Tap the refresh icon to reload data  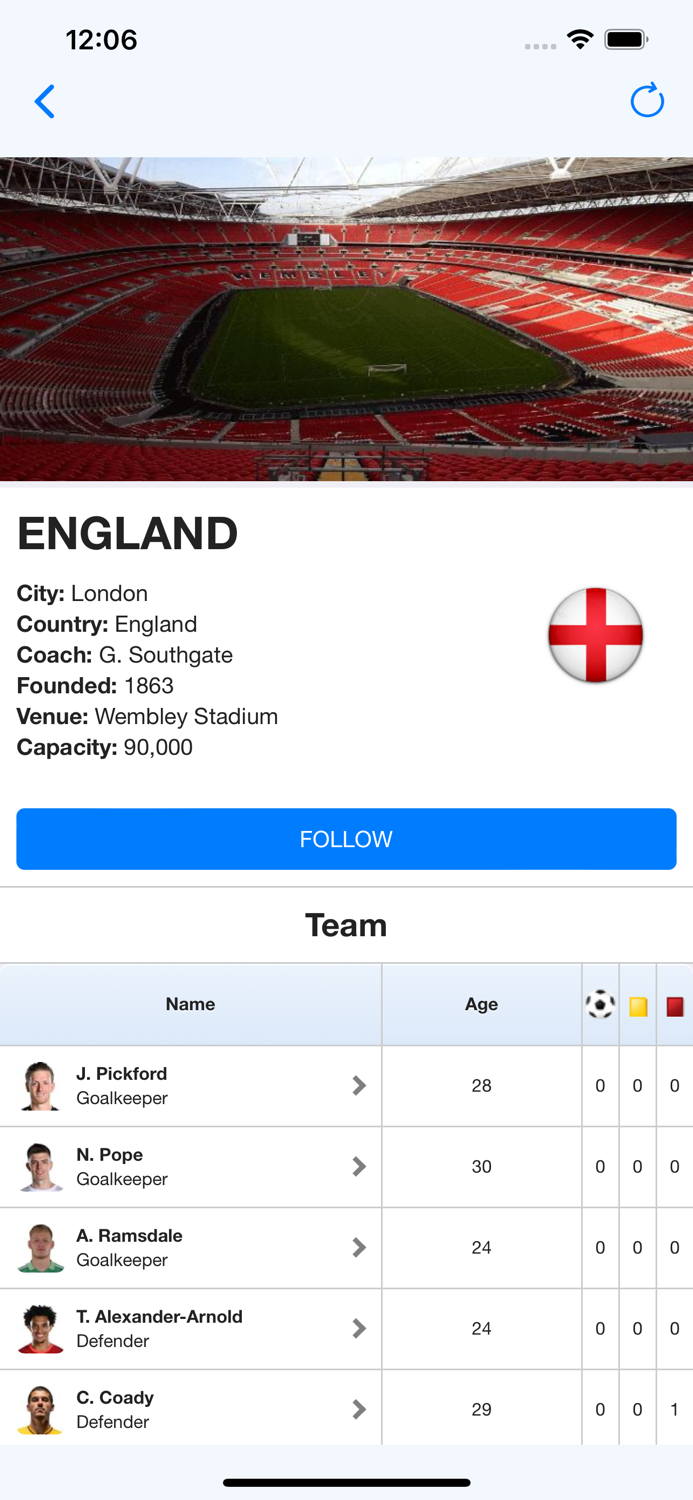tap(647, 101)
